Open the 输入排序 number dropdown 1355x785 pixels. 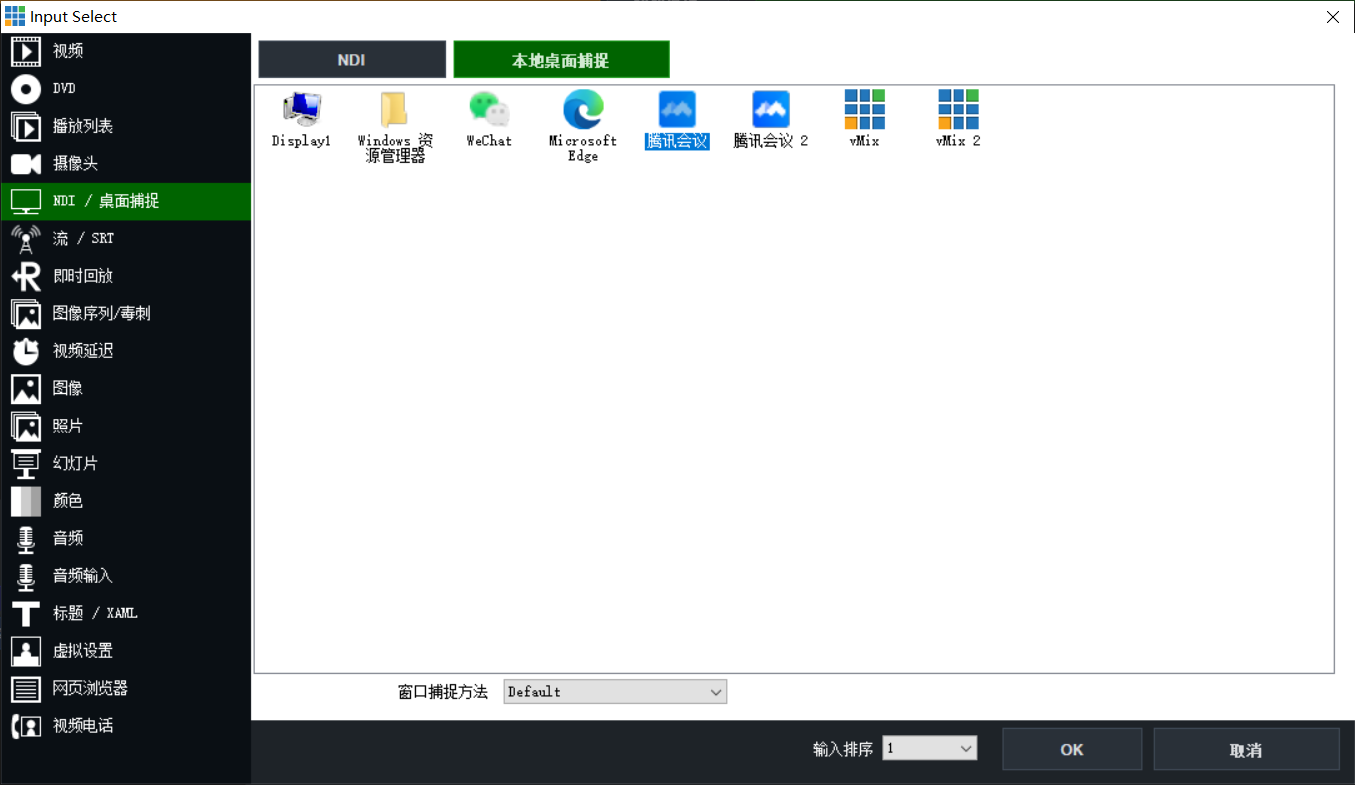929,749
